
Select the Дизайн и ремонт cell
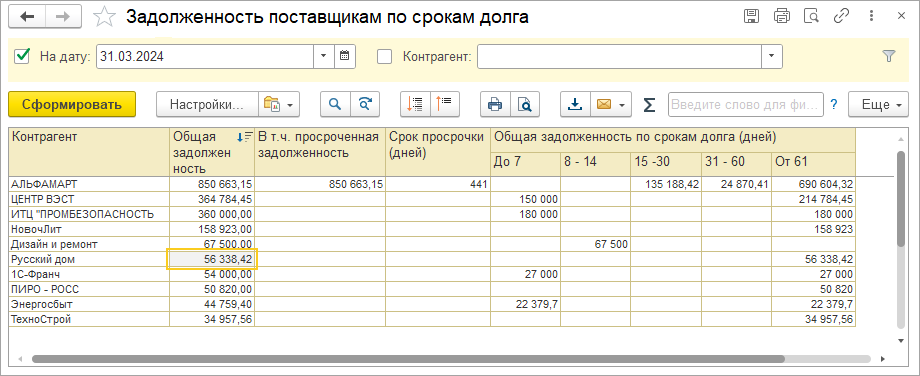point(89,244)
